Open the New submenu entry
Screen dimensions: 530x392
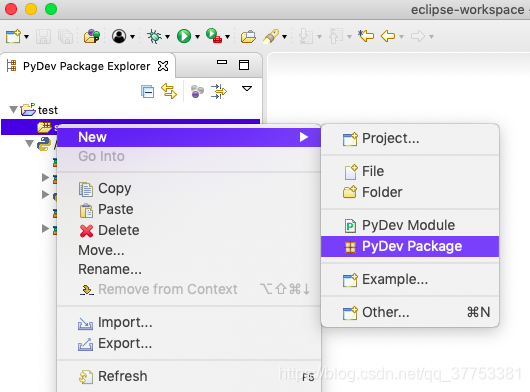pos(189,137)
